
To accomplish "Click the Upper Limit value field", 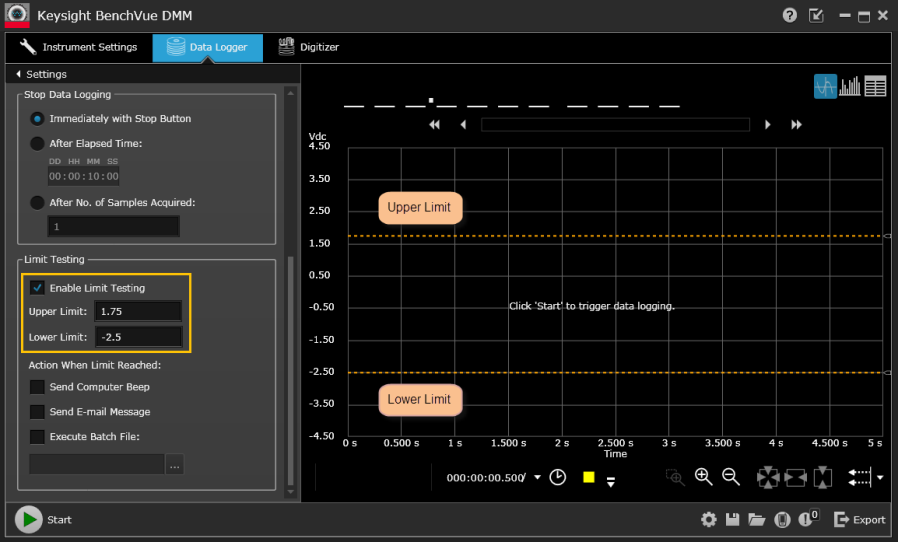I will click(x=138, y=311).
